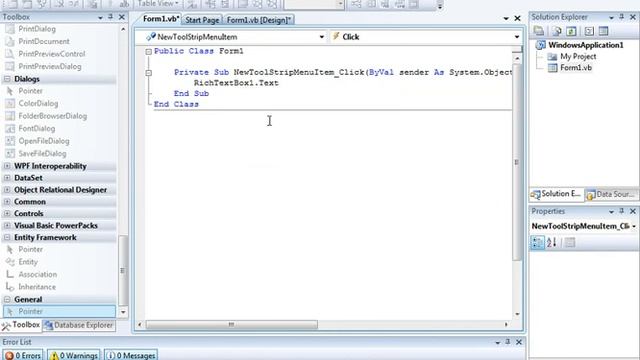Switch to Data Sources tab
Image resolution: width=640 pixels, height=360 pixels.
point(611,195)
